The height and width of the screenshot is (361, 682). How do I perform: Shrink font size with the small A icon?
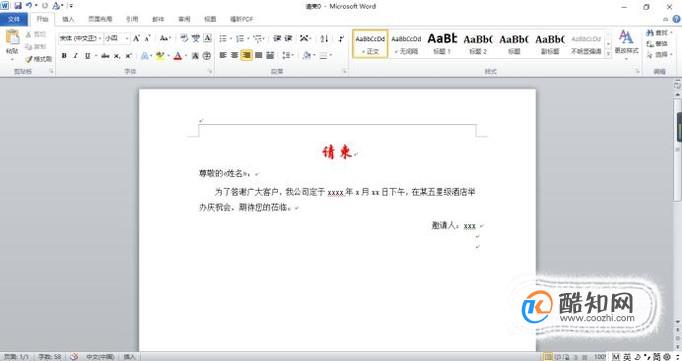pyautogui.click(x=147, y=38)
